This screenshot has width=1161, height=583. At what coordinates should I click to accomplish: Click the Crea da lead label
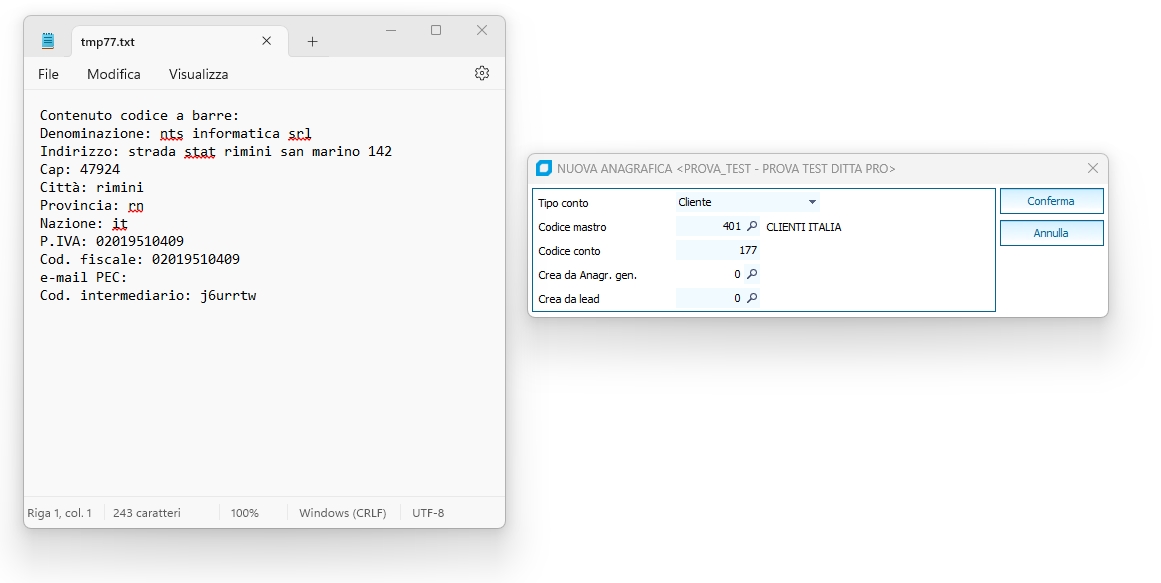(x=569, y=299)
